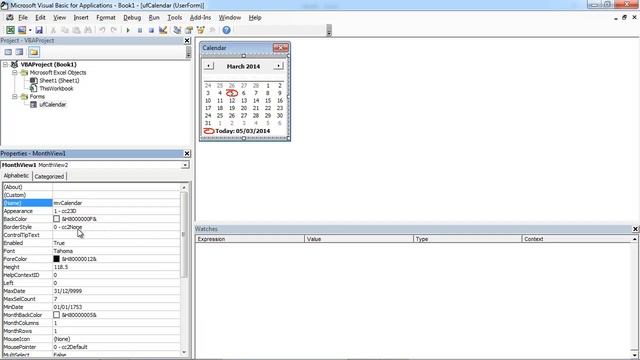Click the View Code icon in Project pane
Screen dimensions: 640x360
(8, 52)
